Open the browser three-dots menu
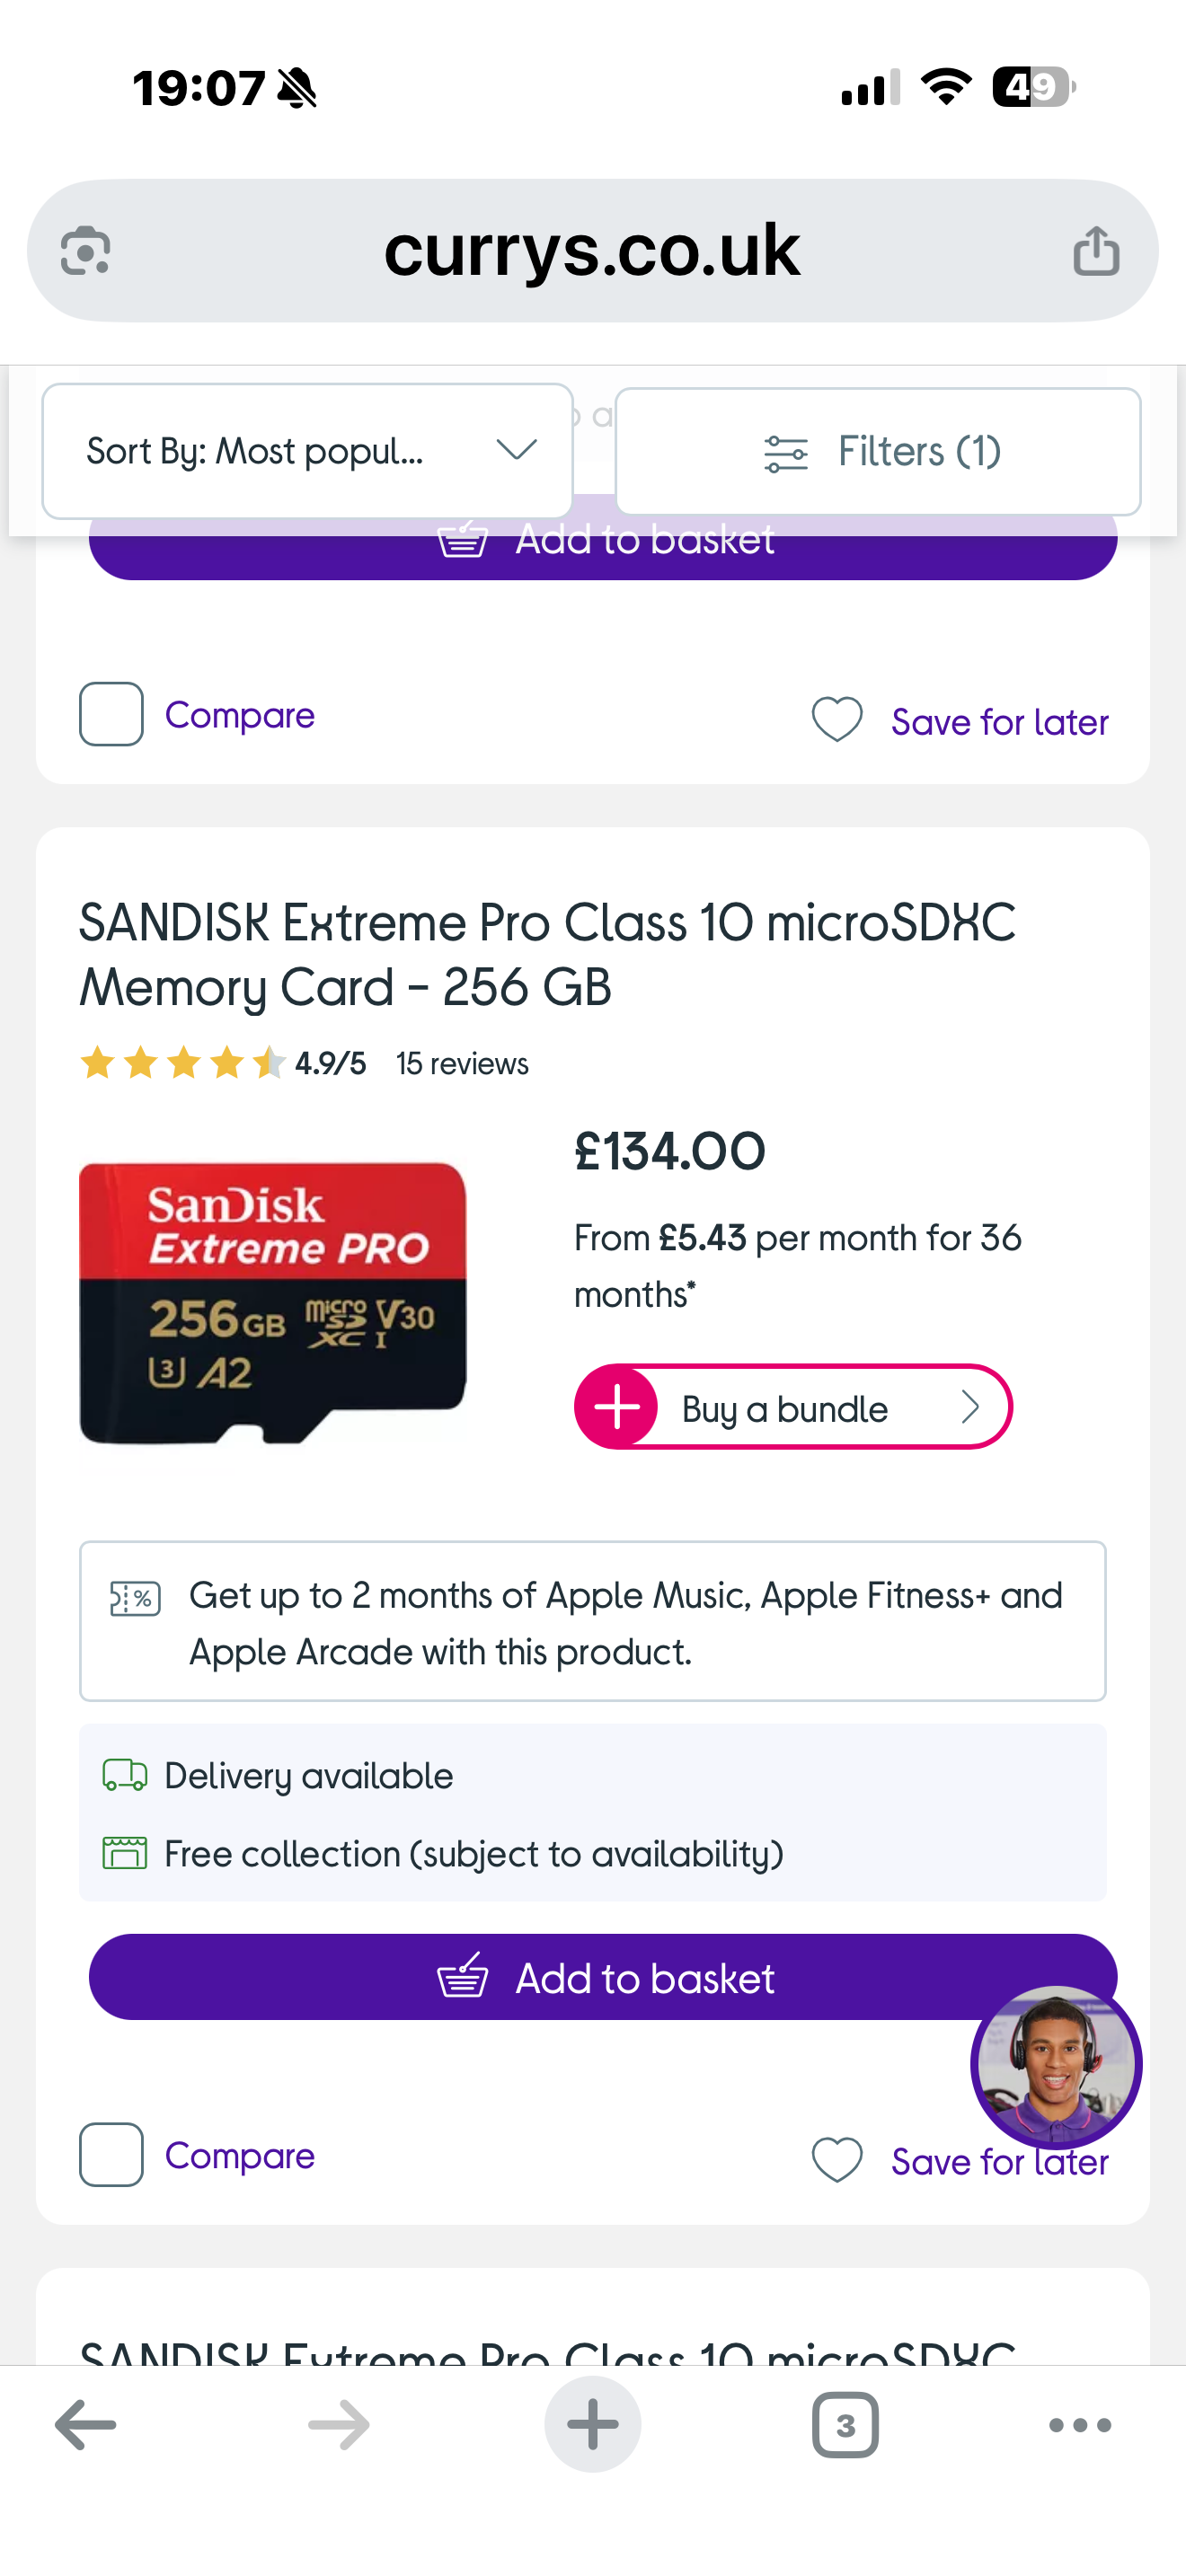1186x2576 pixels. [1079, 2424]
